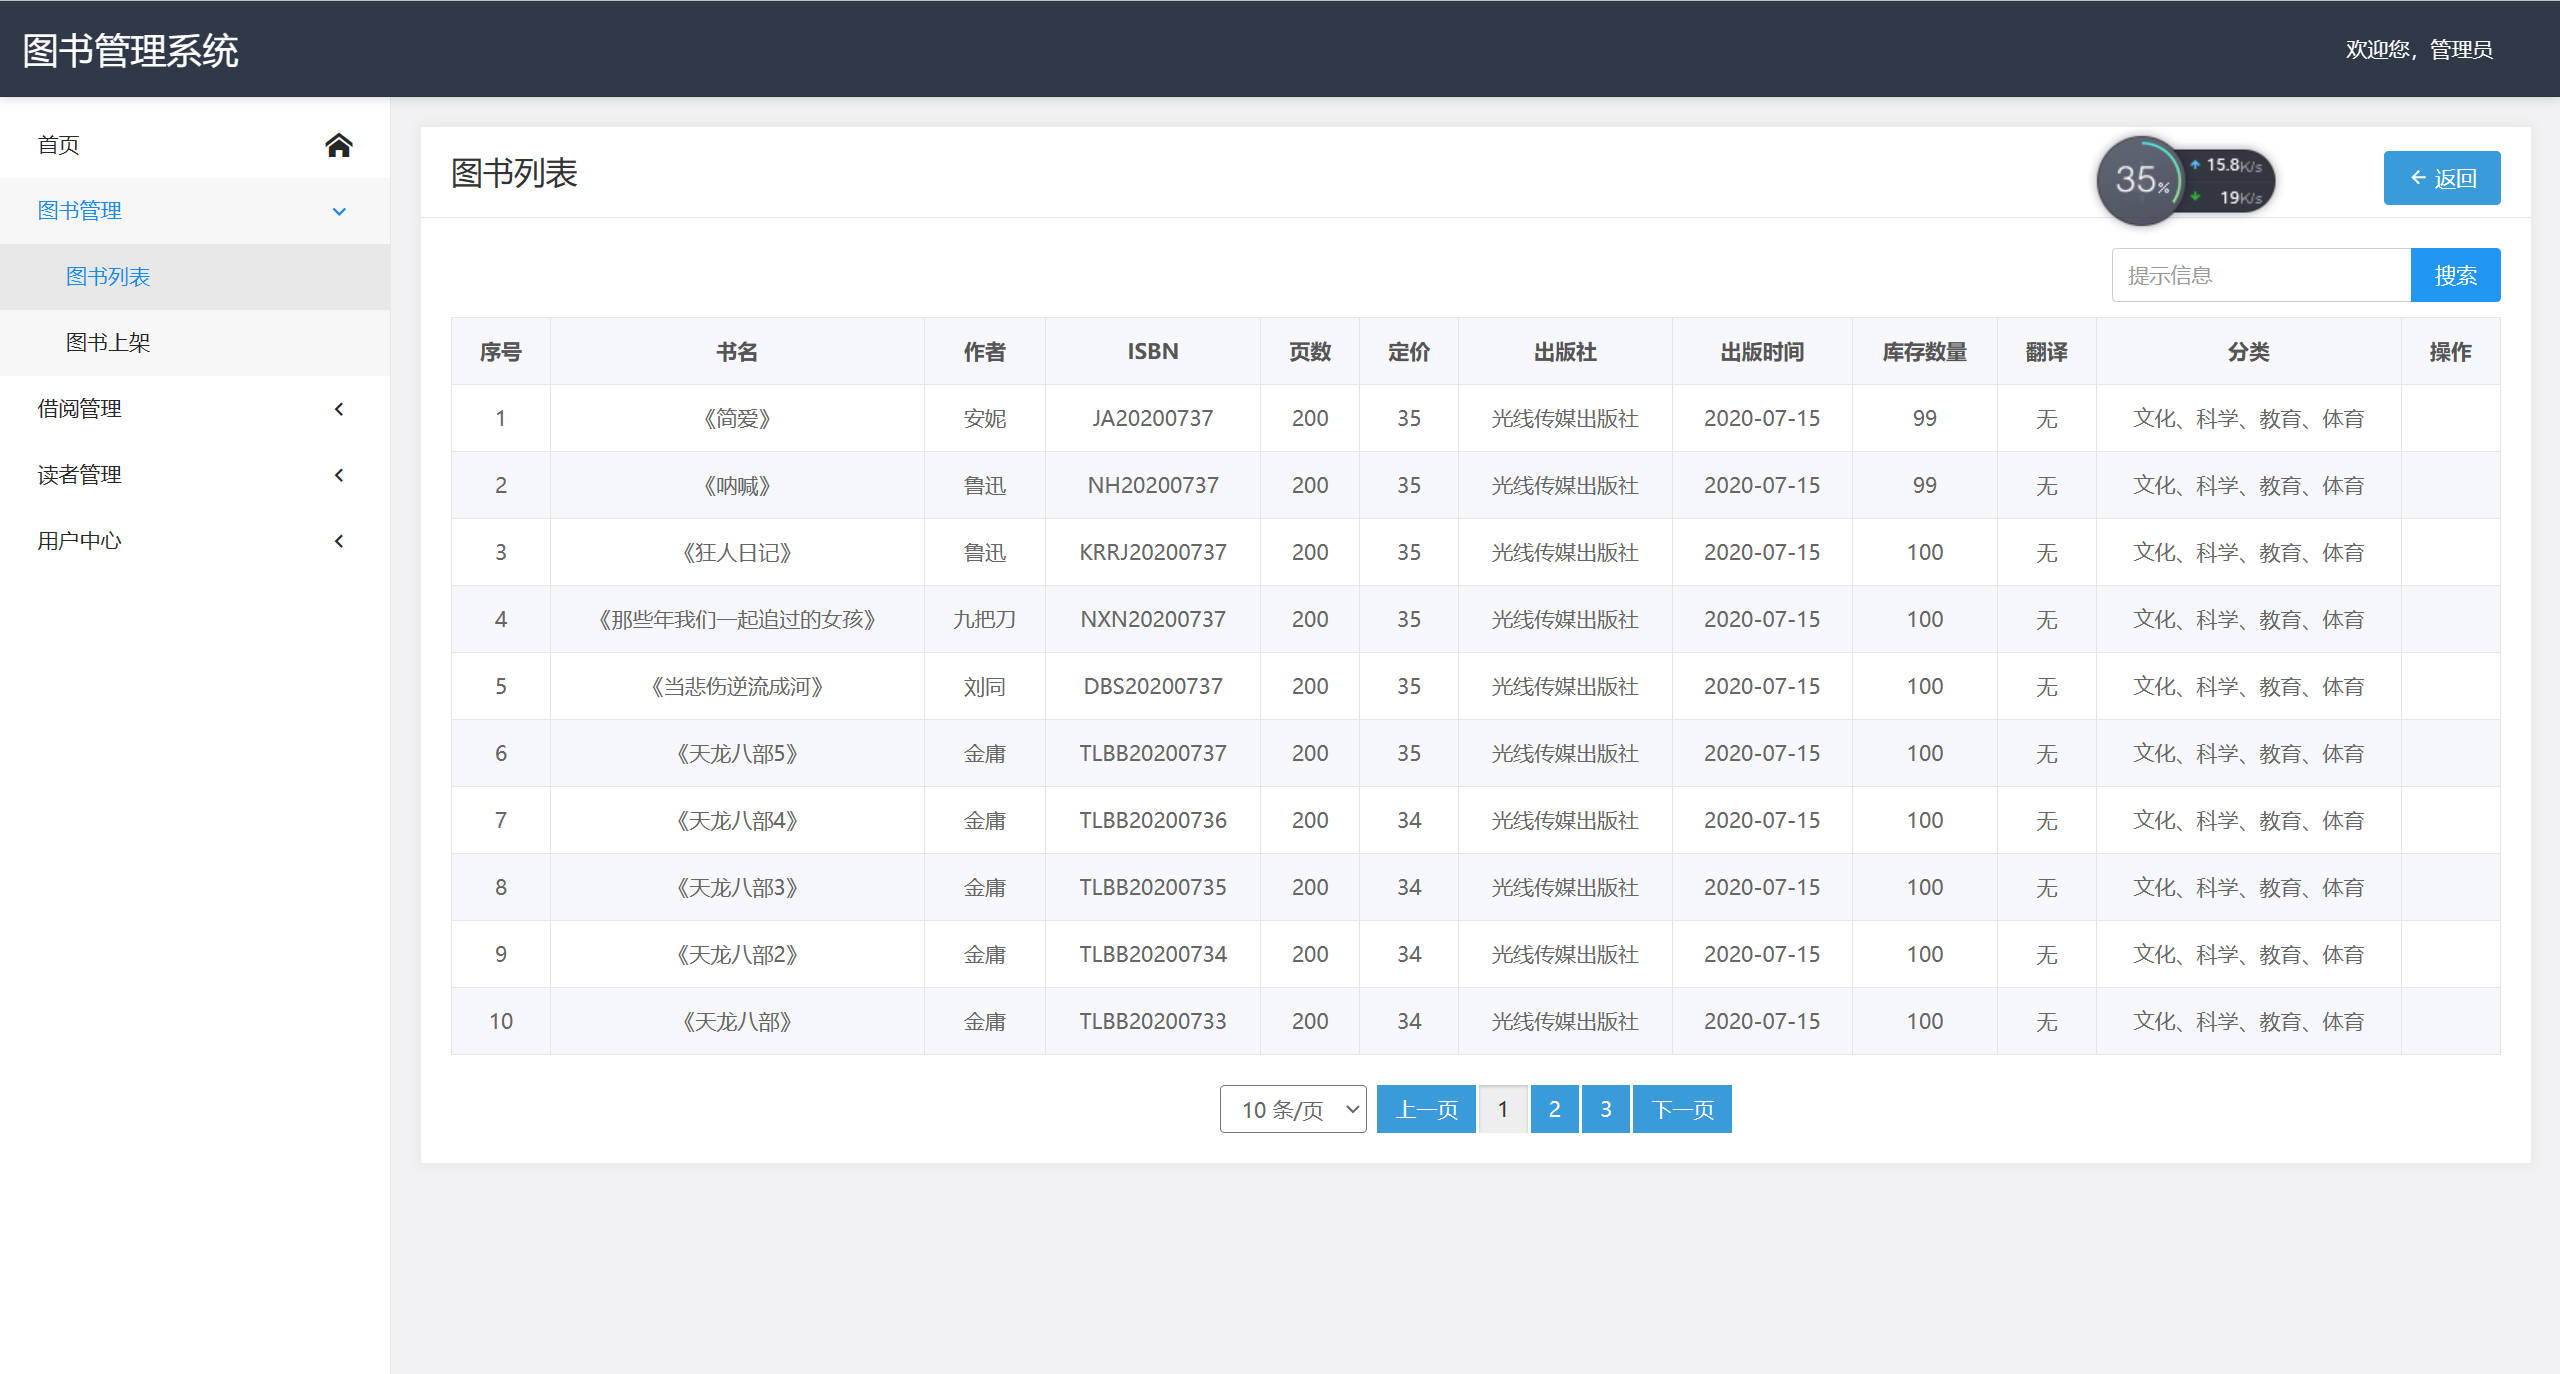Click the home icon beside 首页

point(338,144)
